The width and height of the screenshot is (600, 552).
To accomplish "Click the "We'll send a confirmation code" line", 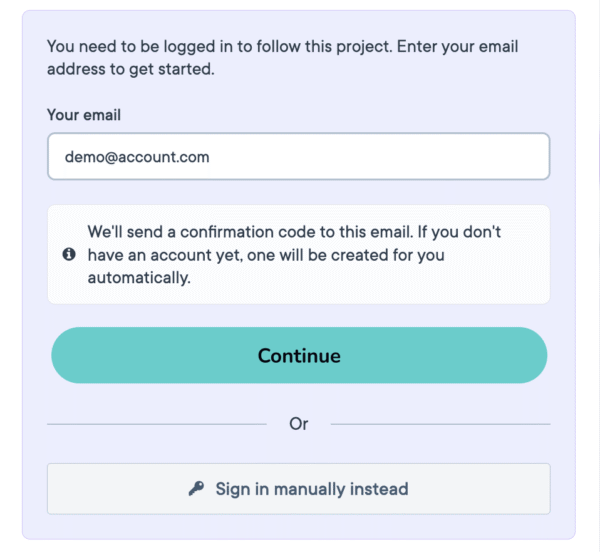I will [x=294, y=232].
